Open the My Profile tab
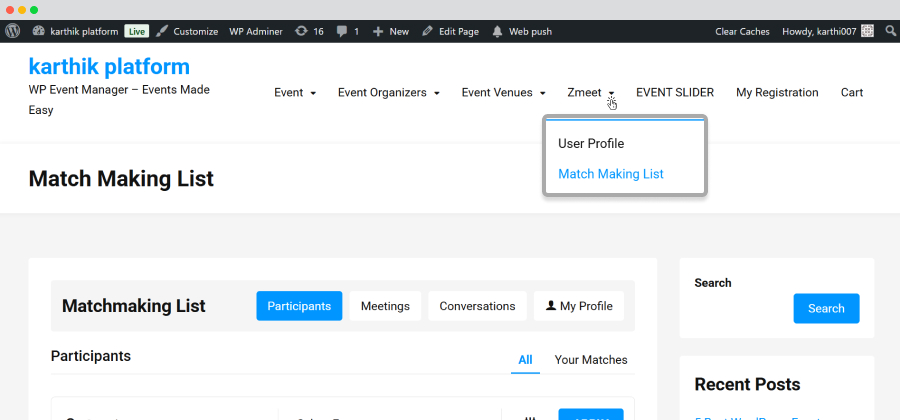The image size is (900, 420). [579, 306]
